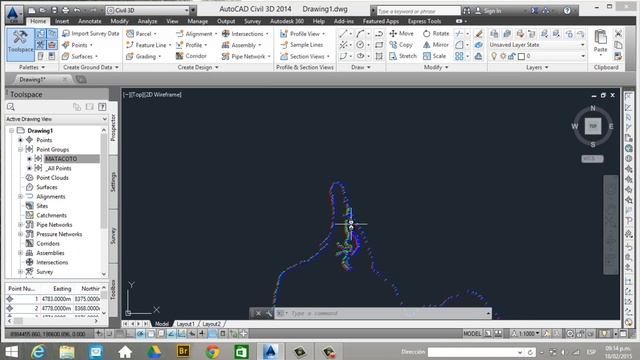Switch to Toolbox toolspace tab
640x360 pixels.
(x=113, y=289)
